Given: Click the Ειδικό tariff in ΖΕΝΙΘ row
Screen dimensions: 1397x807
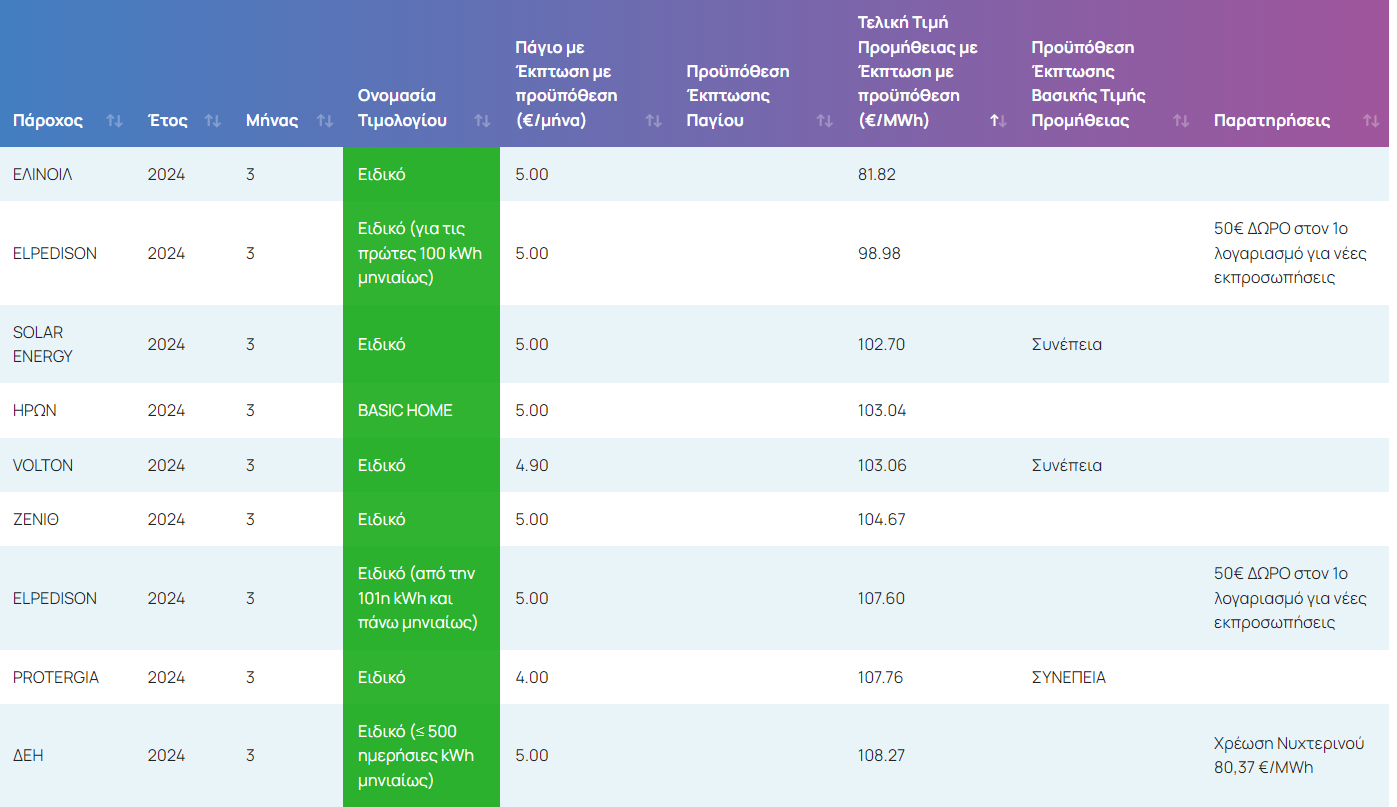Looking at the screenshot, I should click(381, 519).
